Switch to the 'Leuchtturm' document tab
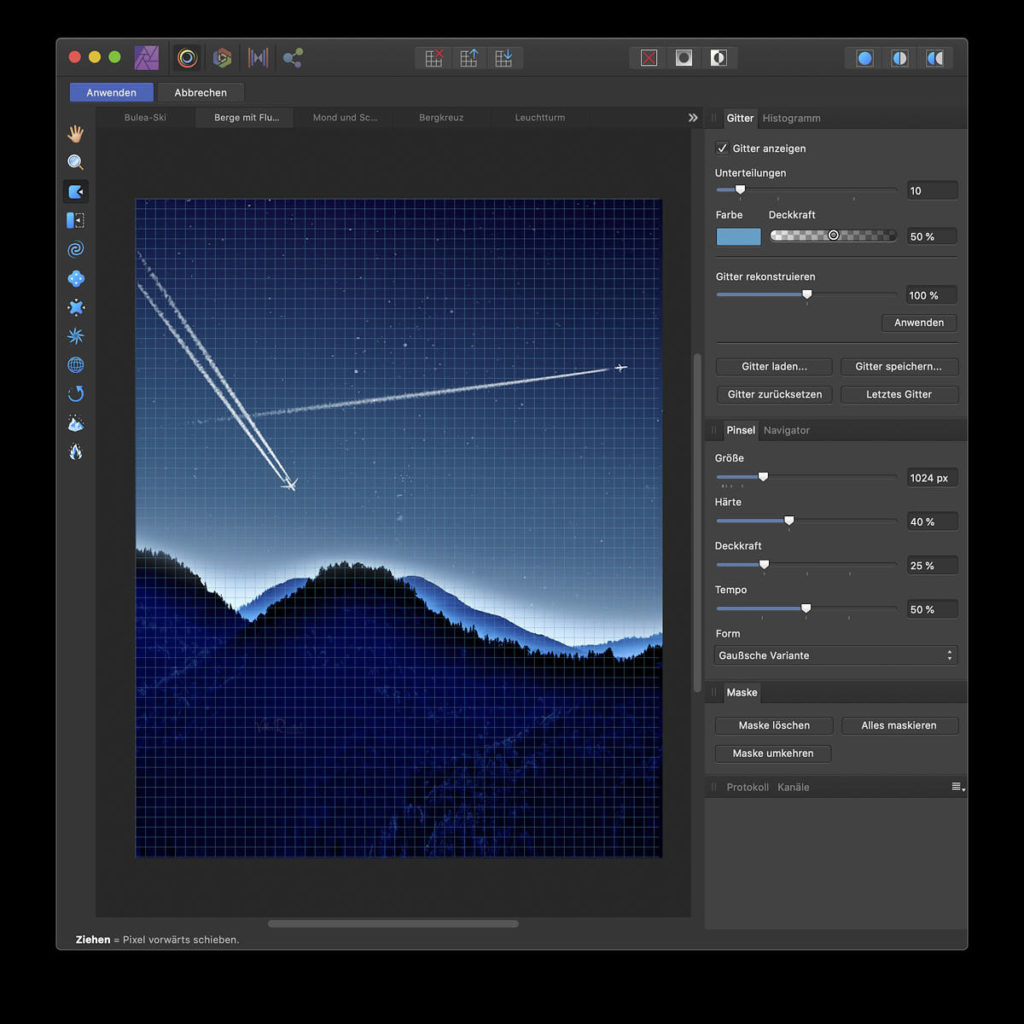The height and width of the screenshot is (1024, 1024). point(539,118)
